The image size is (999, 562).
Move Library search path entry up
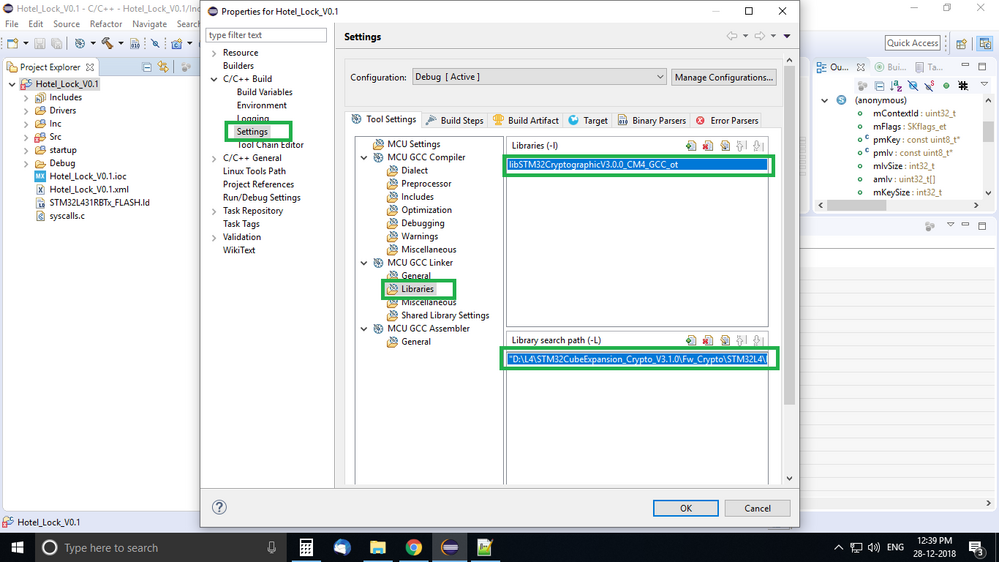pyautogui.click(x=742, y=340)
